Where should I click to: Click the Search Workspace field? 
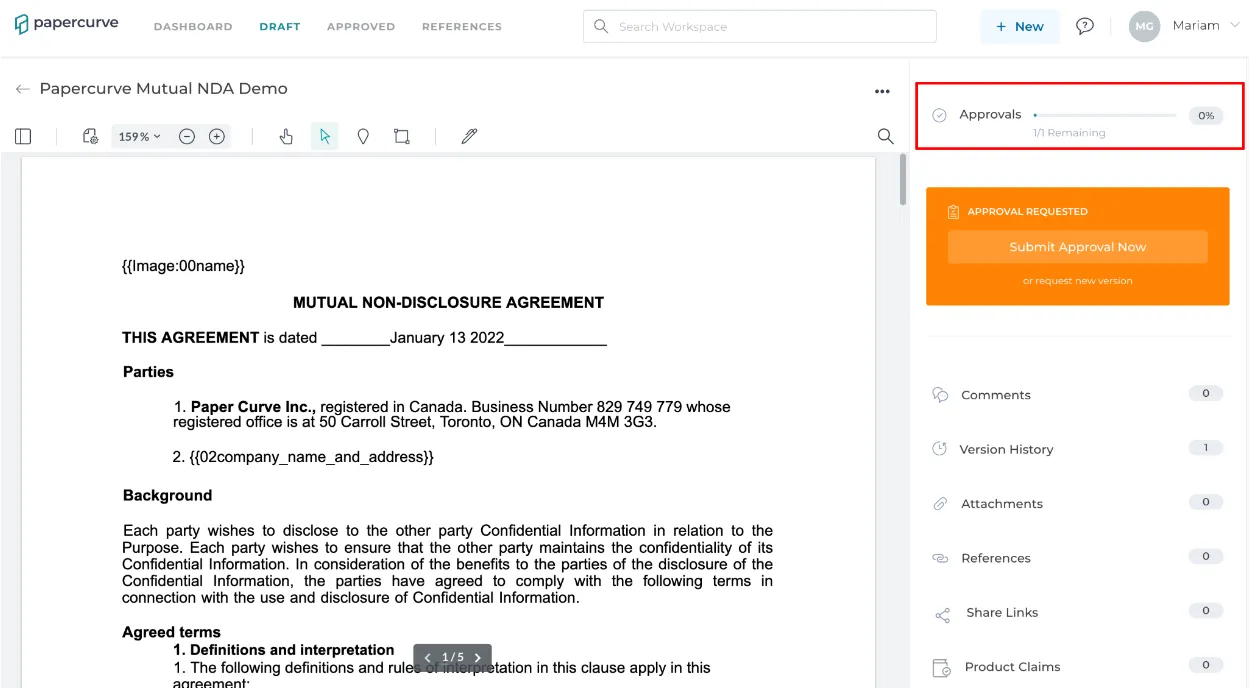[760, 26]
